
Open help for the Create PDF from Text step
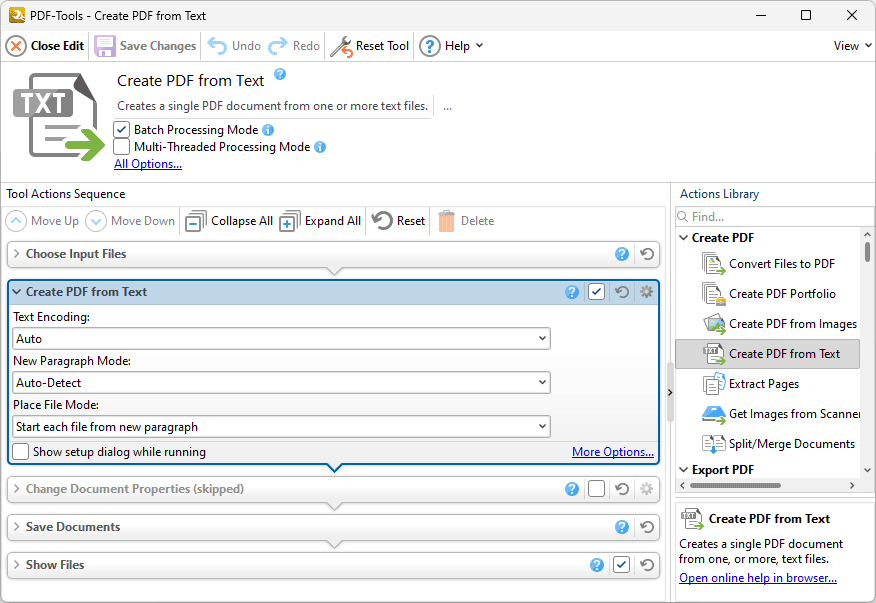[572, 292]
